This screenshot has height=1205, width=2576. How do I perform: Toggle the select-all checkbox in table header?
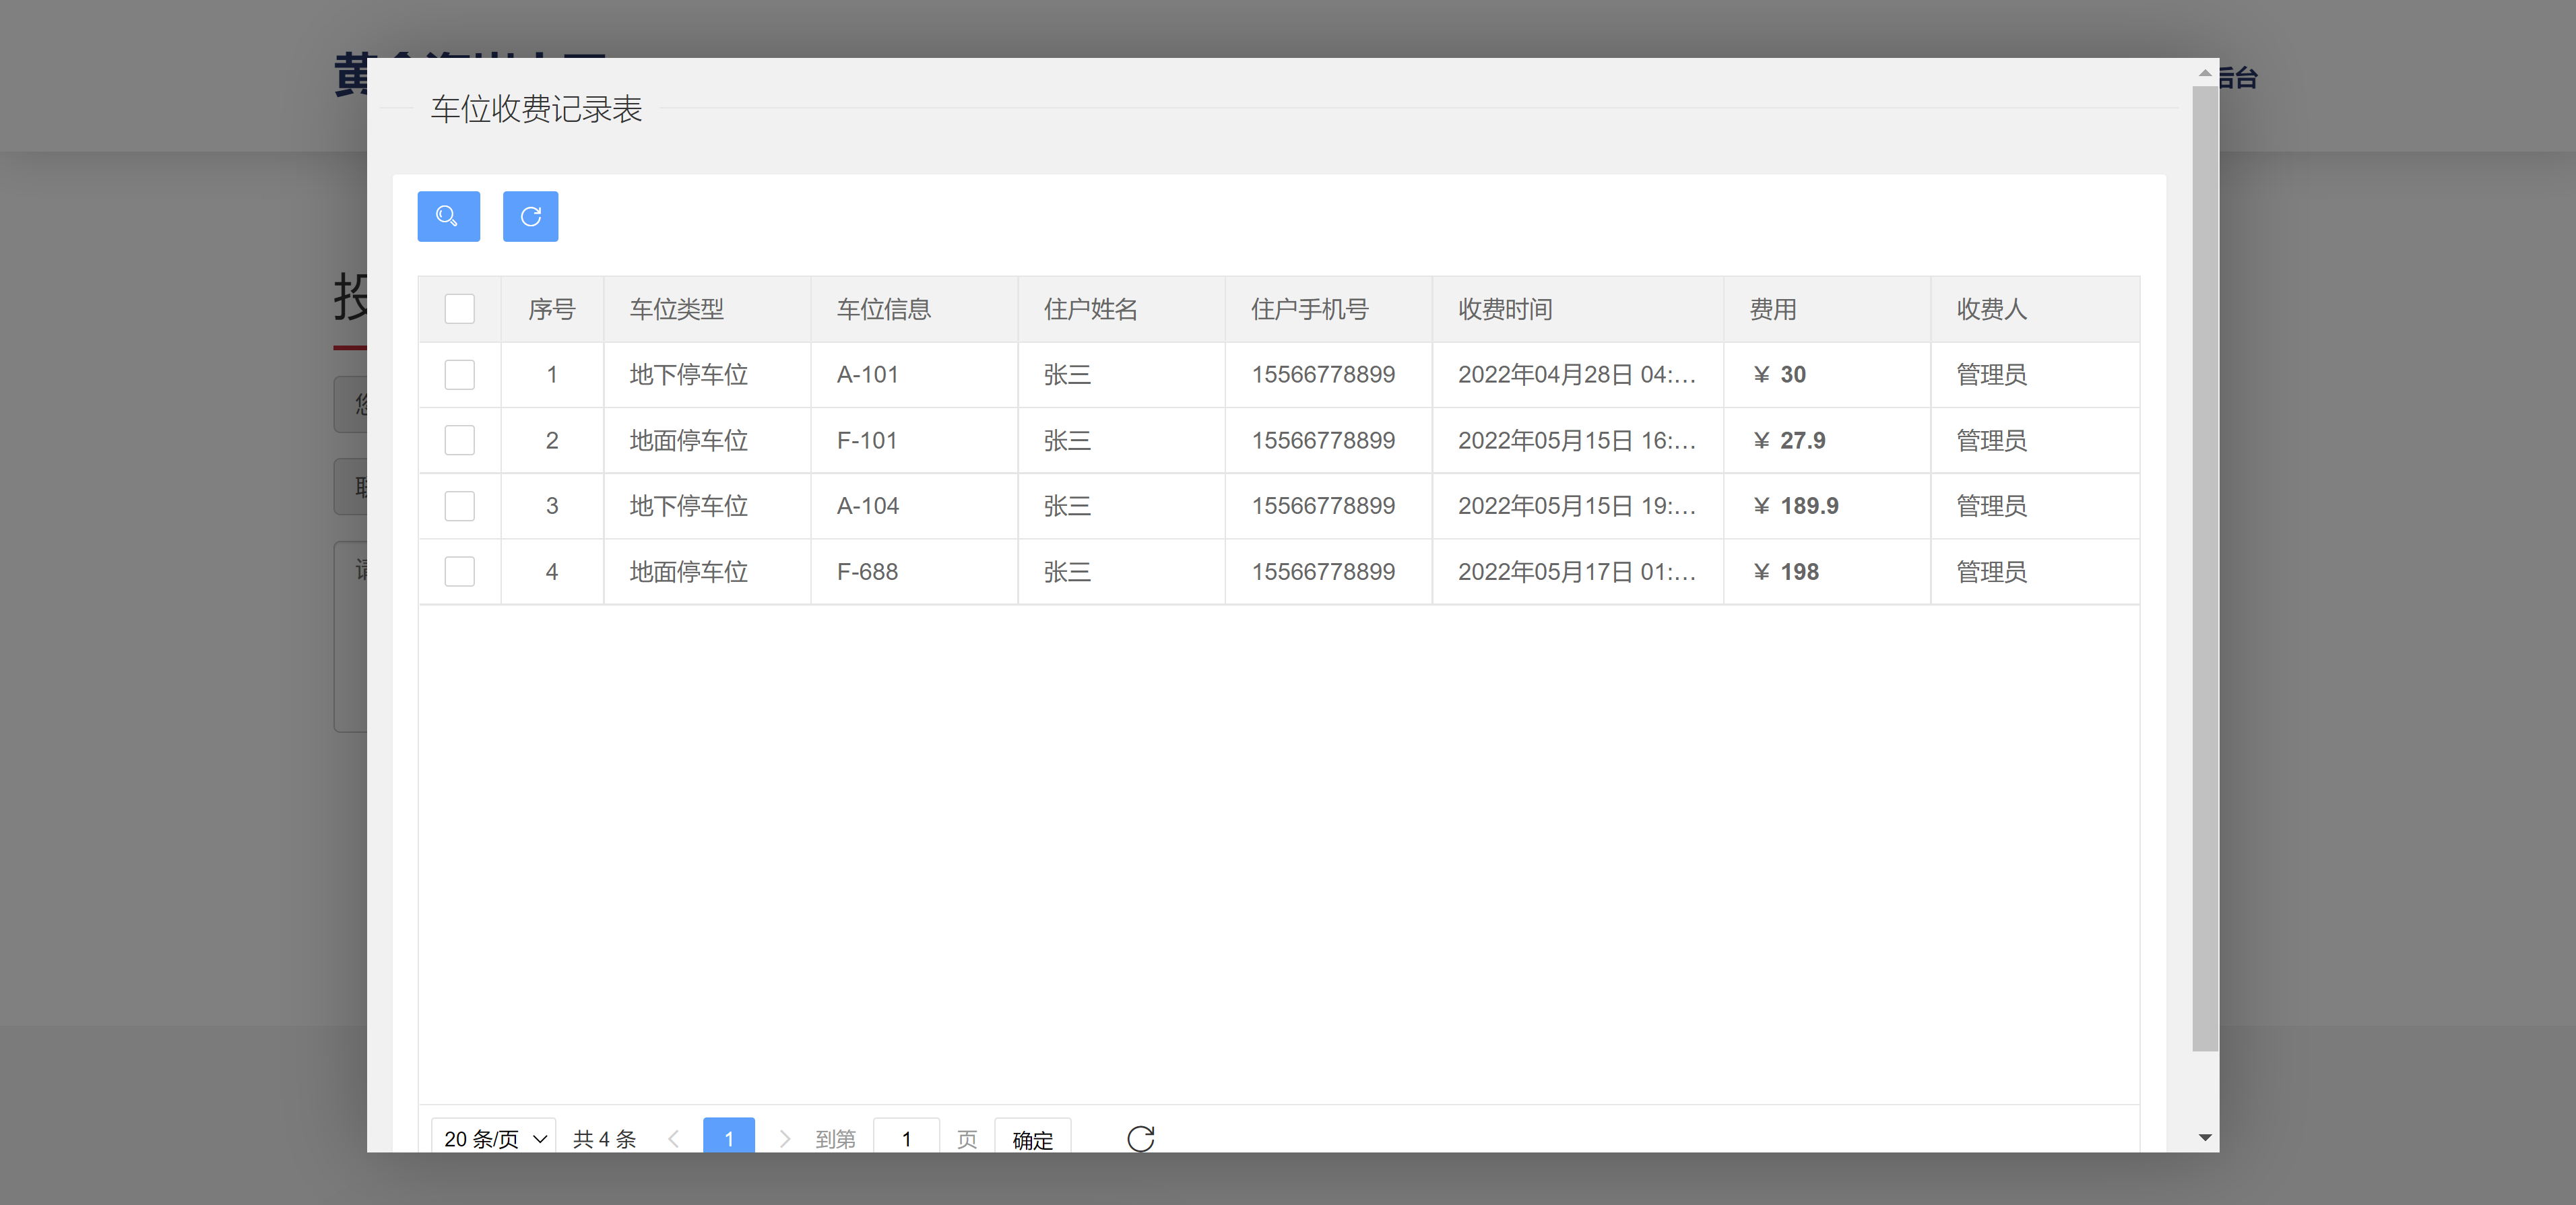[x=460, y=309]
